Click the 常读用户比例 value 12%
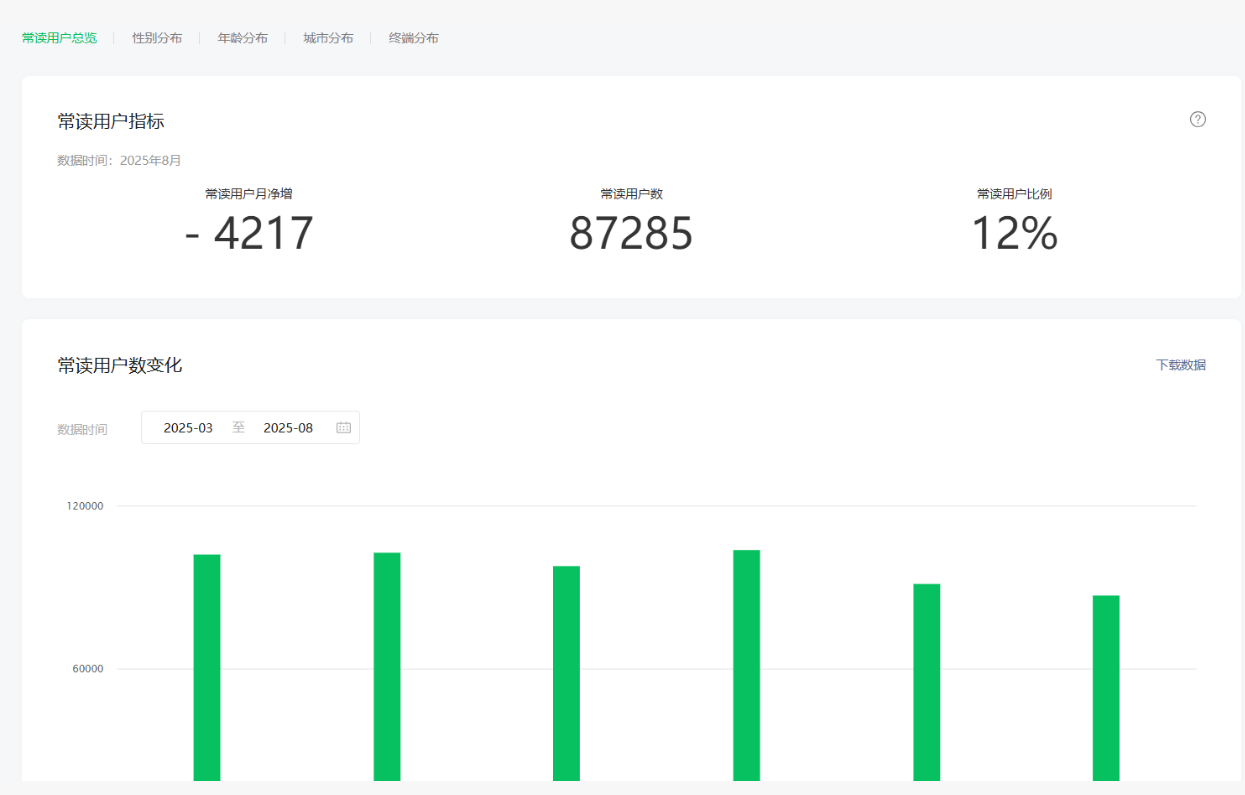This screenshot has height=795, width=1245. click(1014, 234)
